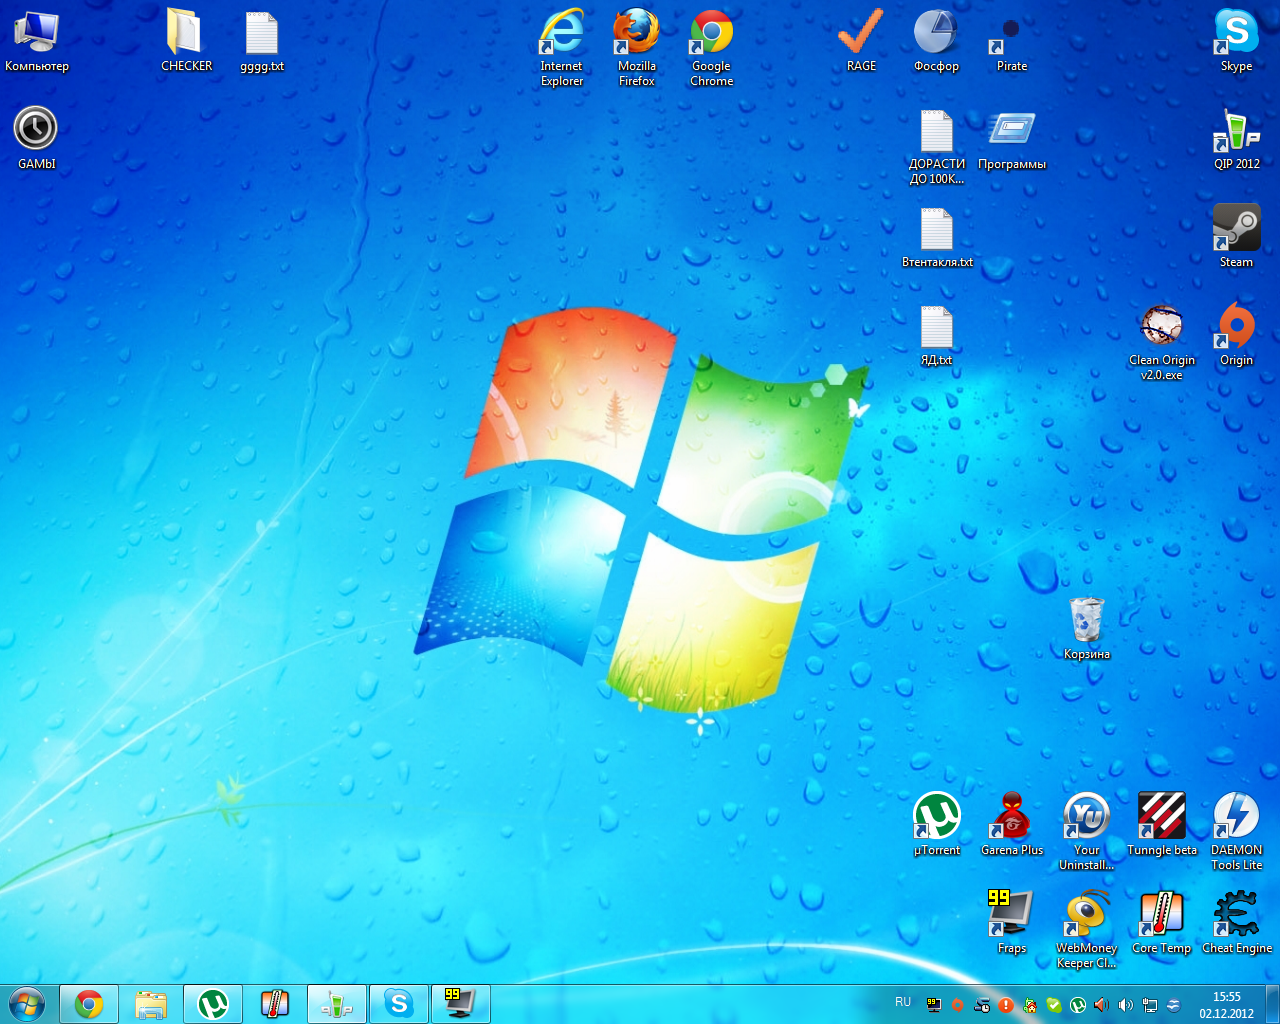Launch Skype from desktop shortcut
This screenshot has width=1280, height=1024.
pos(1237,42)
